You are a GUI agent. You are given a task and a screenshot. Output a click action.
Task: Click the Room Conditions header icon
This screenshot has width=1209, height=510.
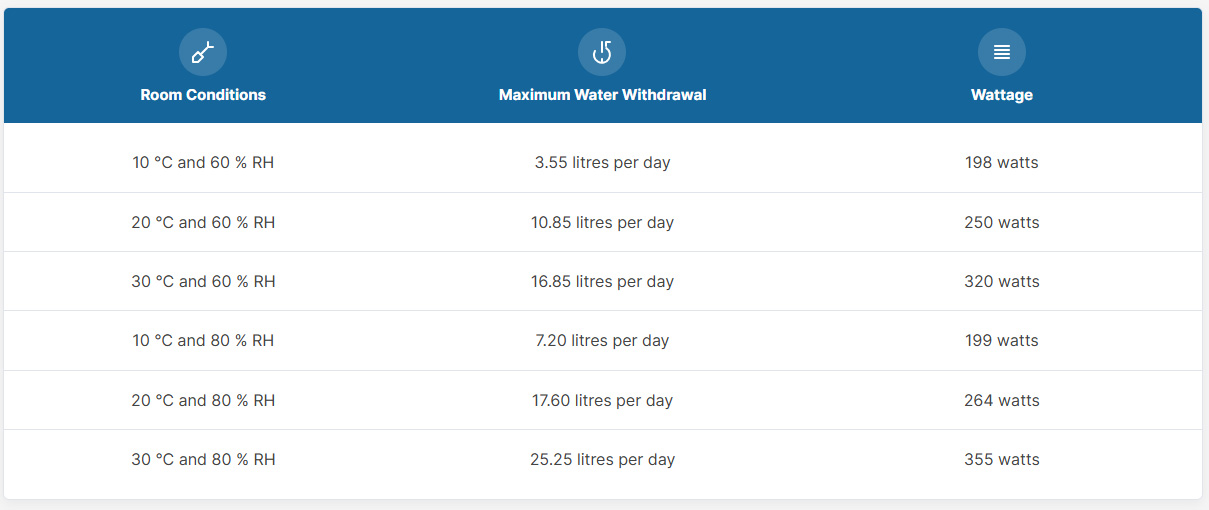click(x=203, y=52)
